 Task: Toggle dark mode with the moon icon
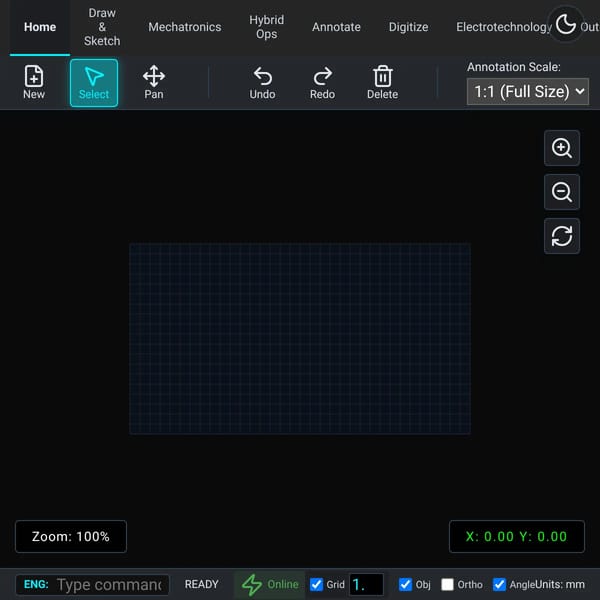pos(566,24)
